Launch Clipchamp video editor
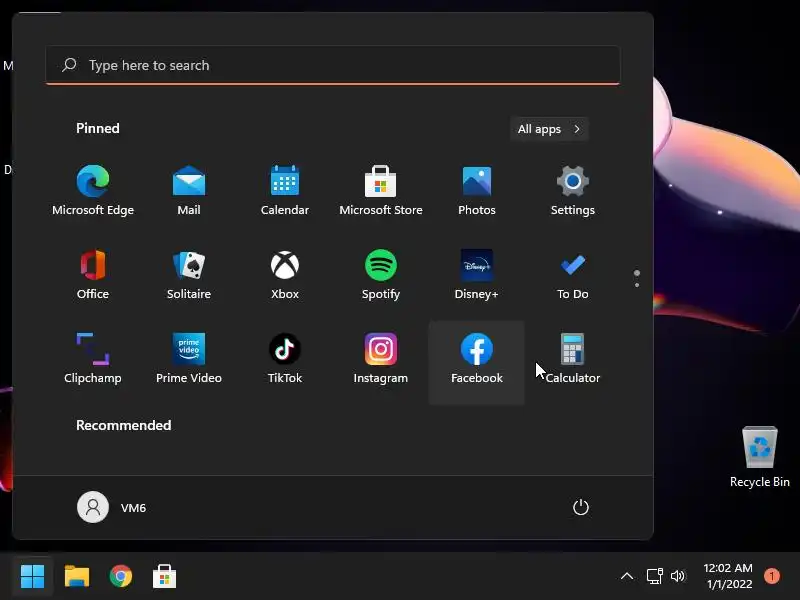800x600 pixels. 93,359
